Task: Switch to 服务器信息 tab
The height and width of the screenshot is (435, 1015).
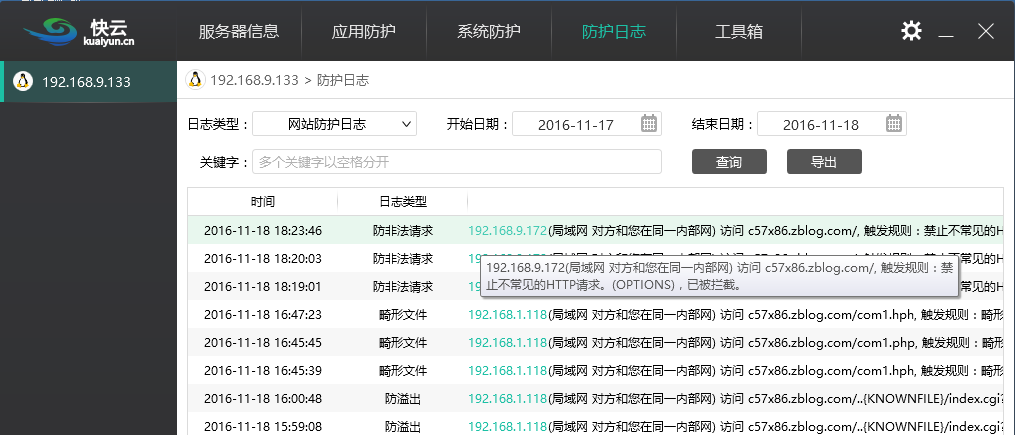Action: point(239,31)
